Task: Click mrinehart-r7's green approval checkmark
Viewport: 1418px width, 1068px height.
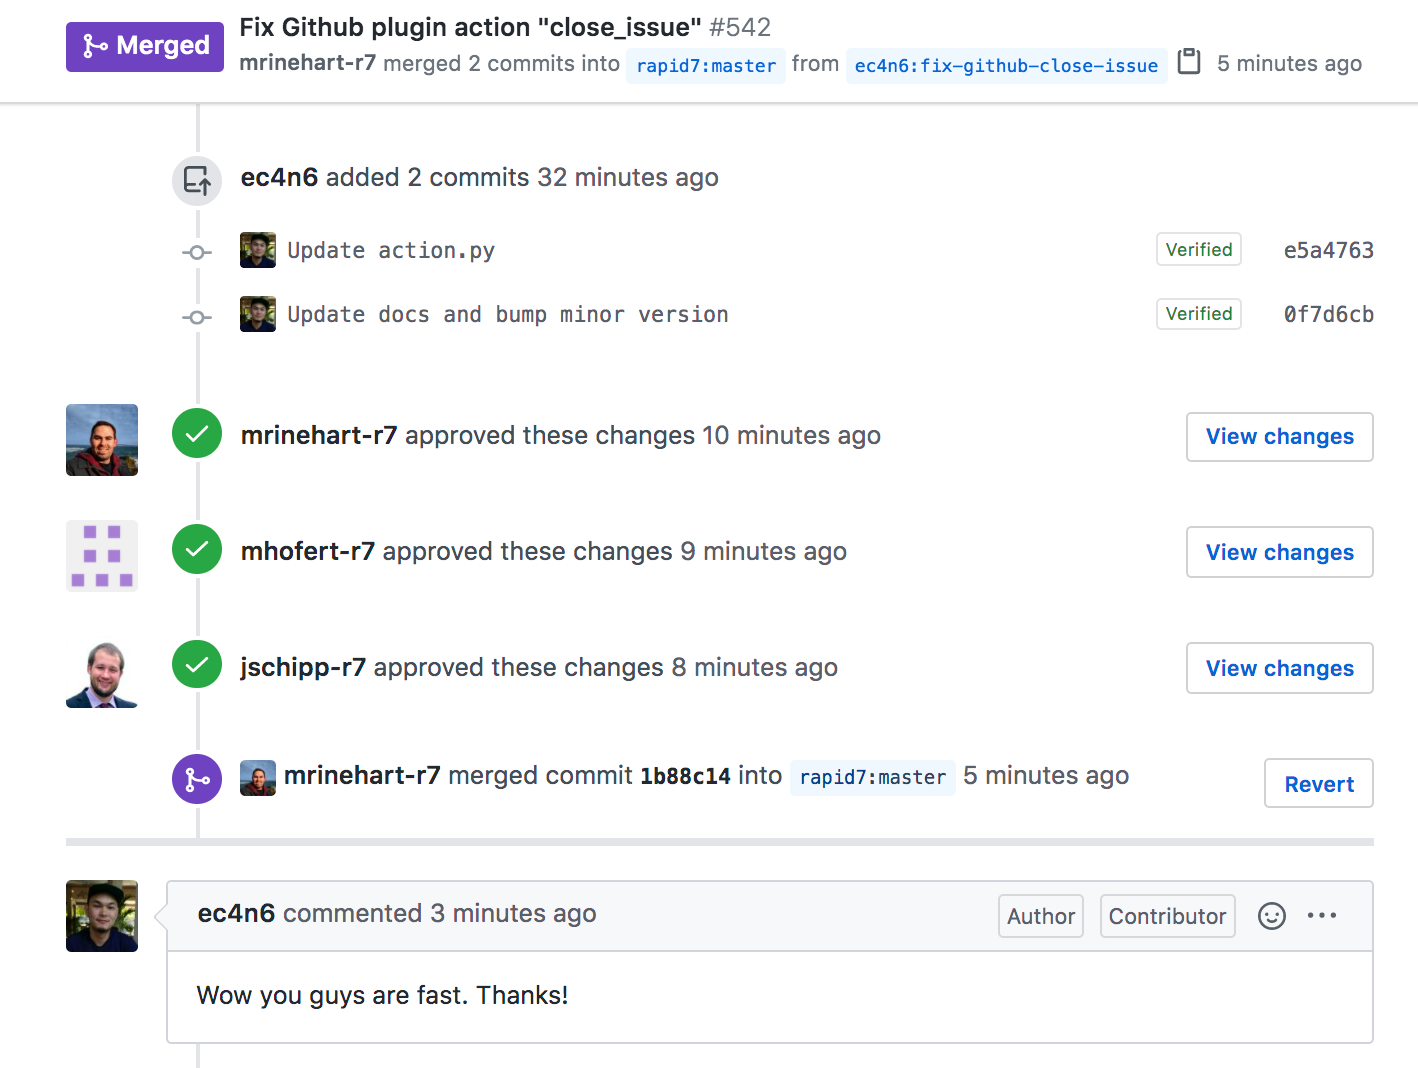Action: coord(197,434)
